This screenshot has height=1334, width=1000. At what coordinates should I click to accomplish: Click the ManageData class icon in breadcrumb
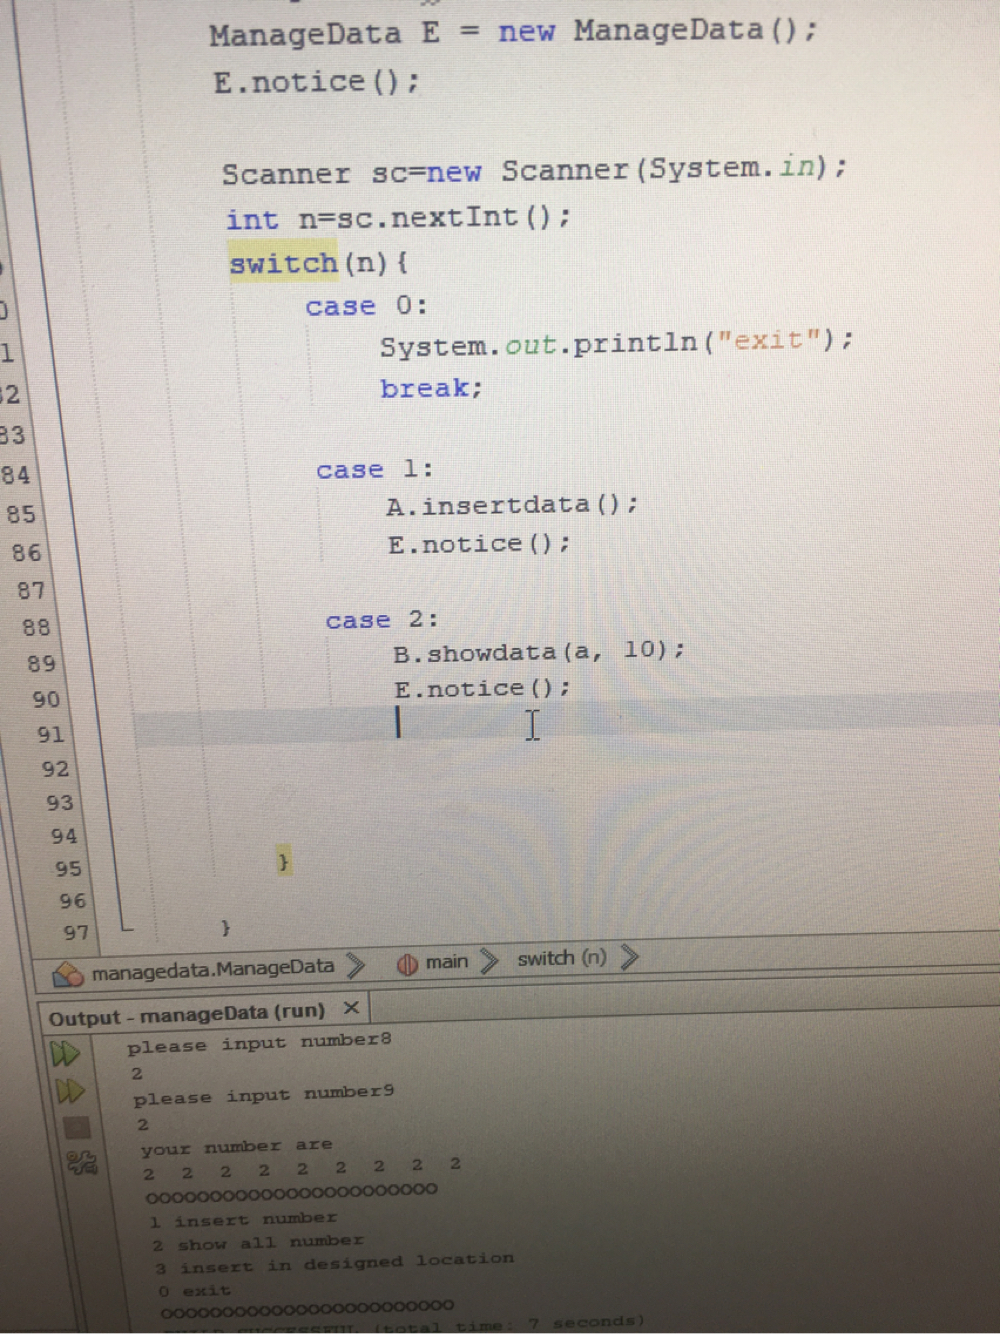tap(68, 974)
